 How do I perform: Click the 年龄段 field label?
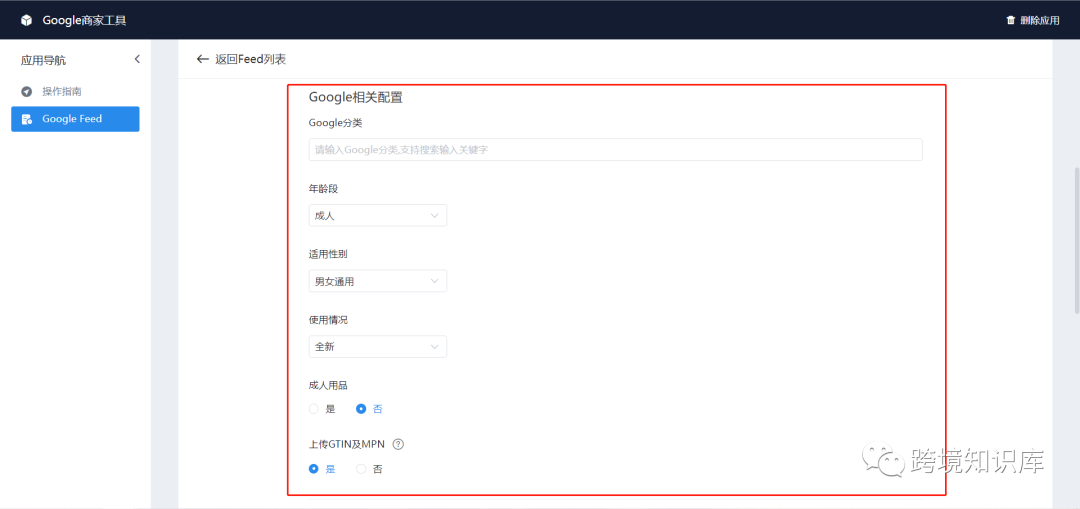pos(323,188)
